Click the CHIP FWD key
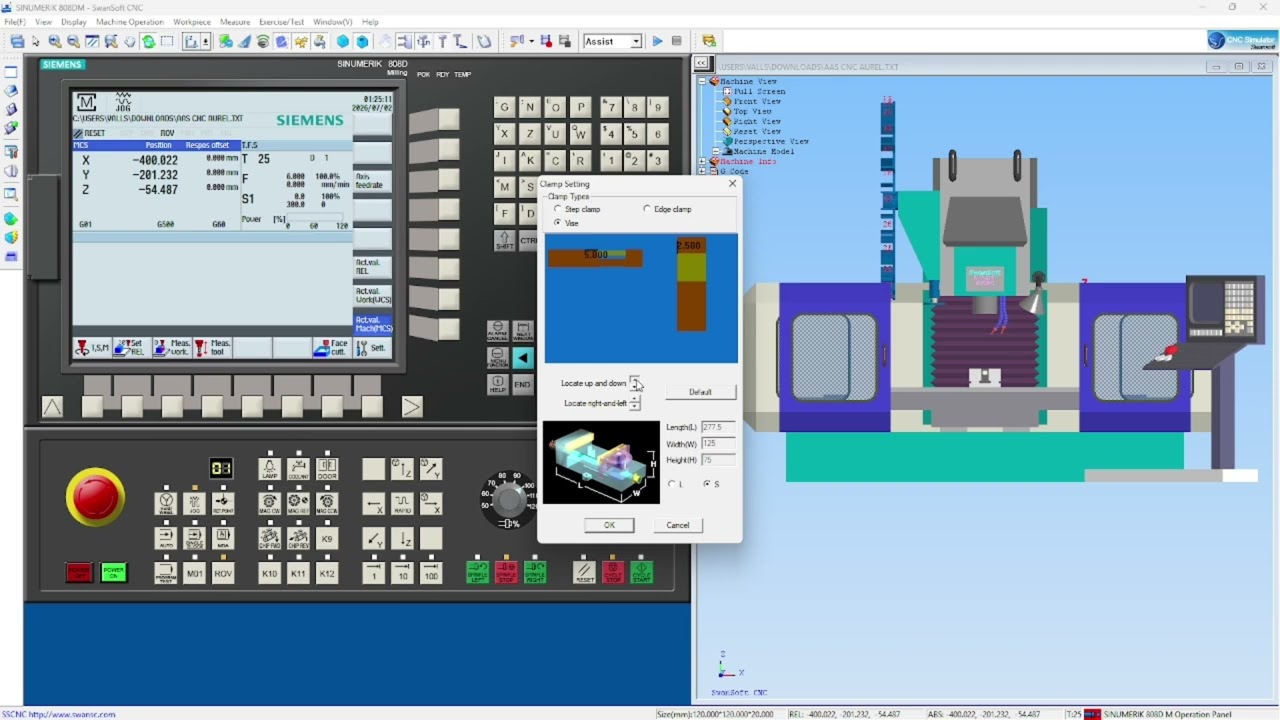The height and width of the screenshot is (720, 1280). click(269, 538)
